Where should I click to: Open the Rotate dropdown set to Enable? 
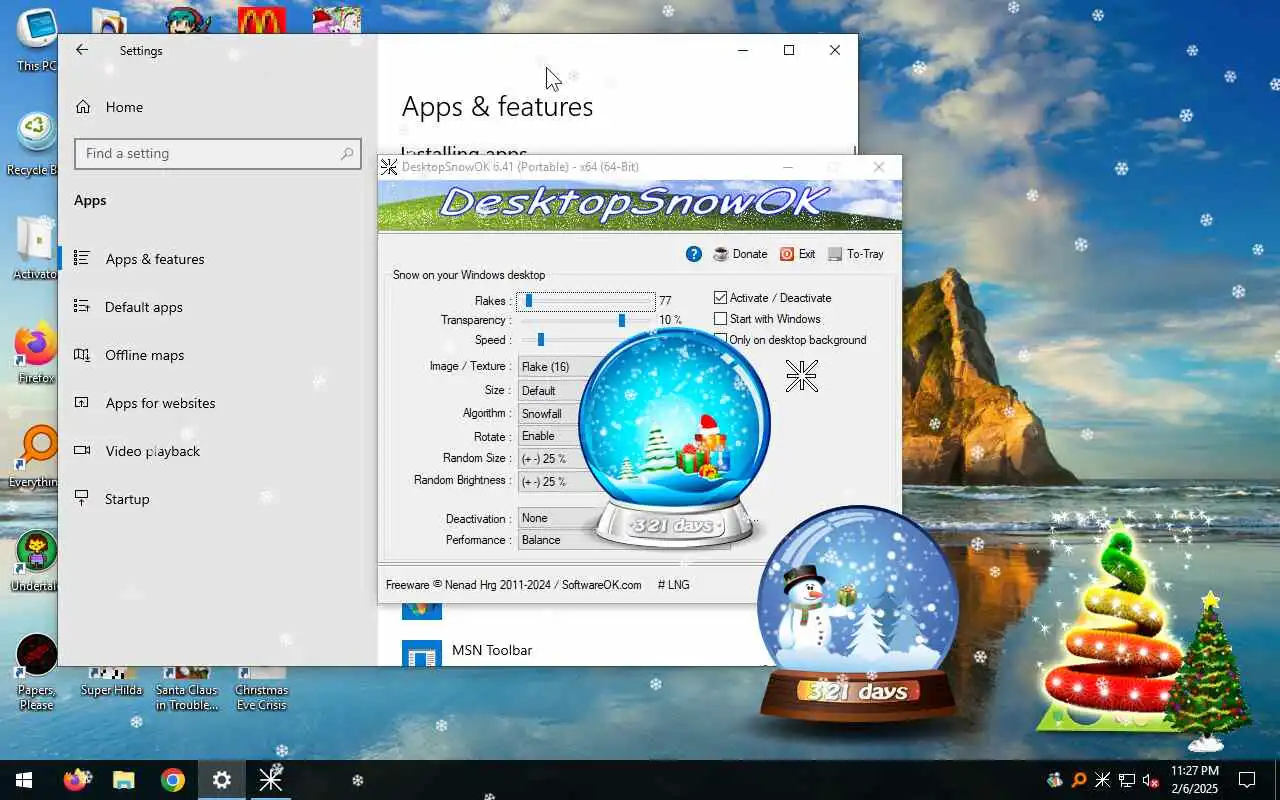[x=550, y=436]
